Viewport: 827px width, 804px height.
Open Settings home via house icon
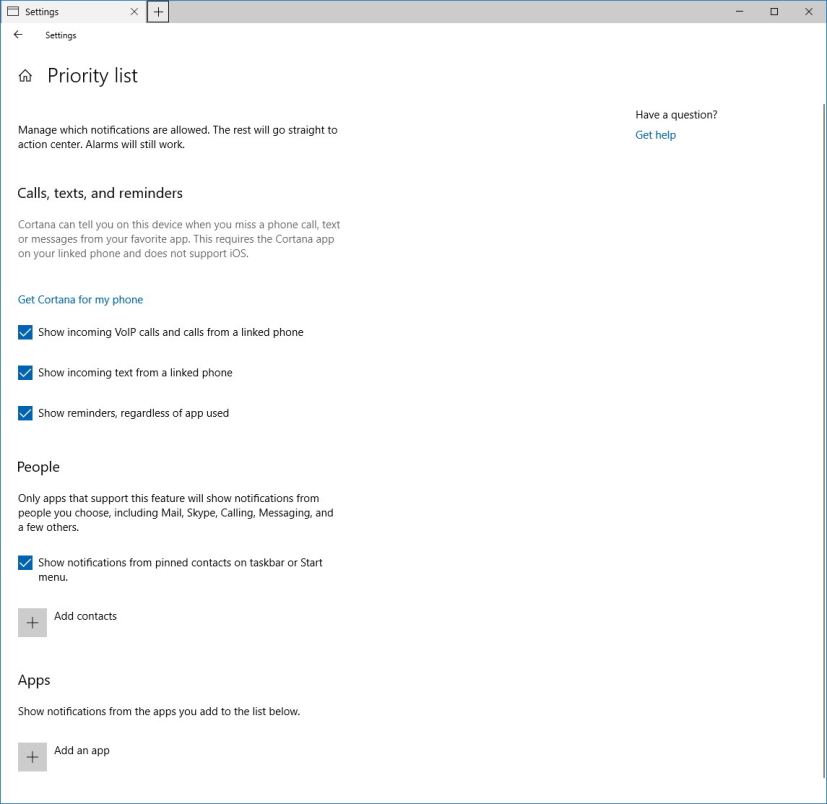point(25,76)
